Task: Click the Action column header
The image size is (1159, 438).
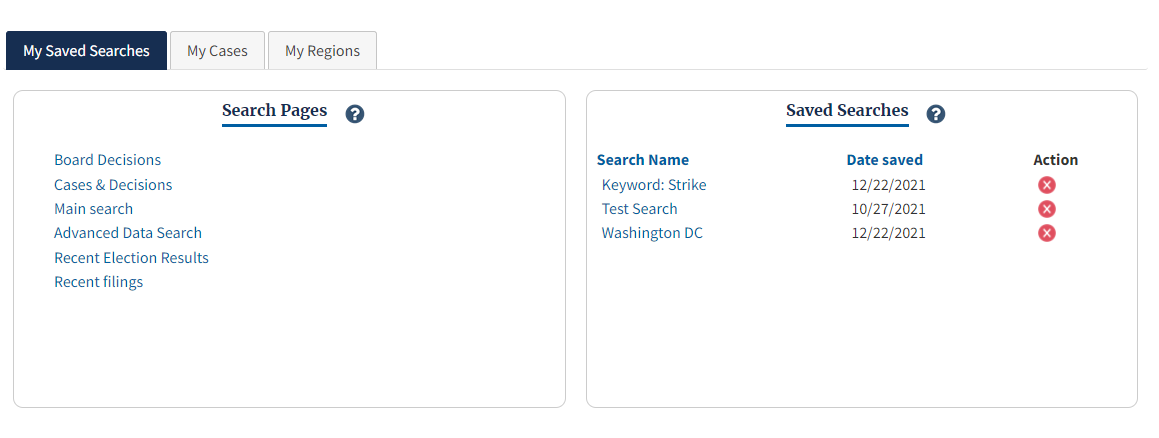Action: pos(1055,160)
